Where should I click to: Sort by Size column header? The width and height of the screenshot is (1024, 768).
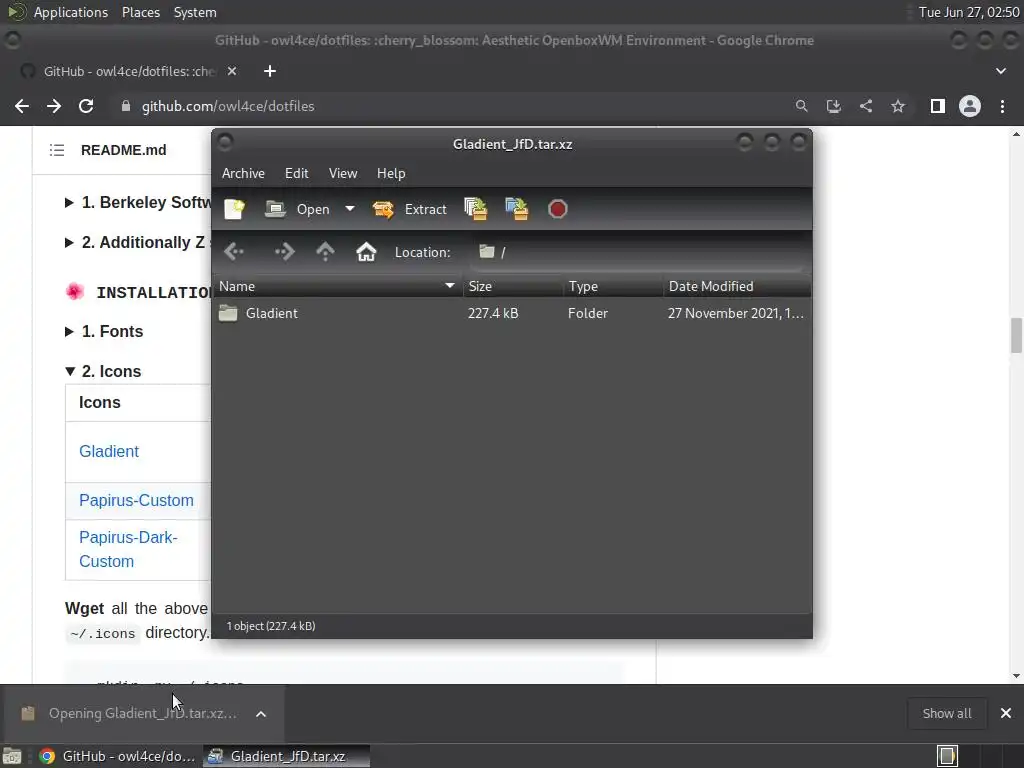(x=513, y=286)
